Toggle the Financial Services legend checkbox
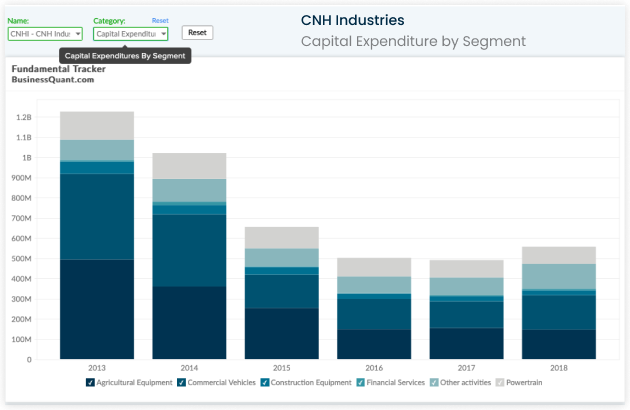630x410 pixels. coord(360,382)
